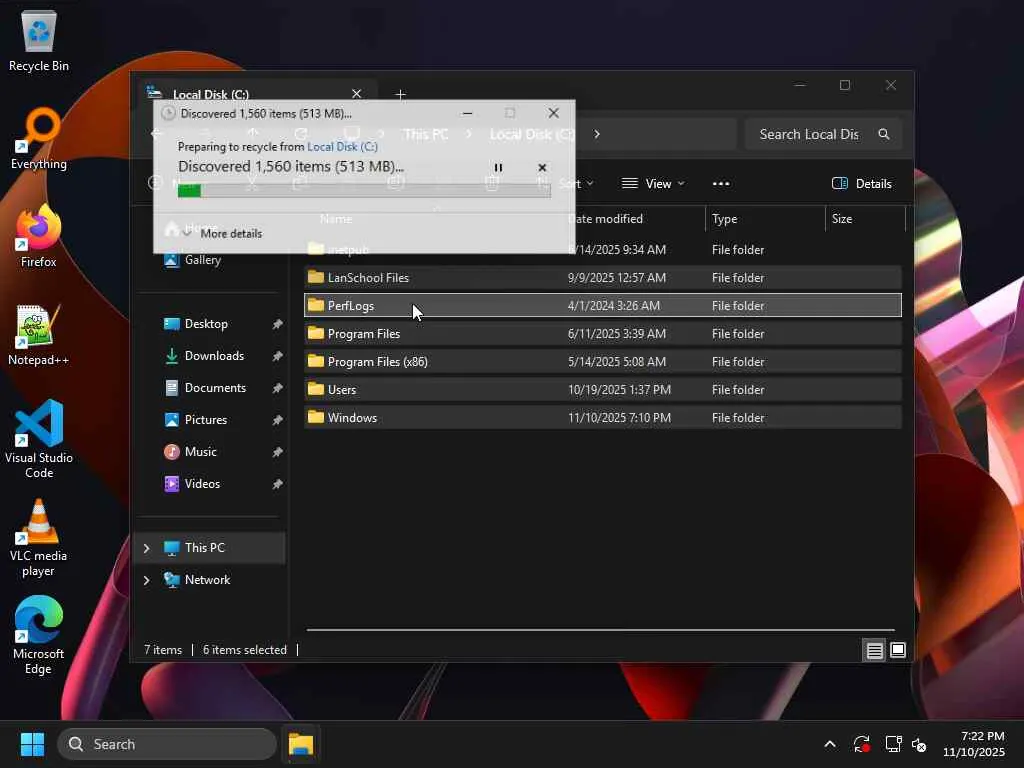1024x768 pixels.
Task: Select This PC in navigation pane
Action: click(x=209, y=548)
